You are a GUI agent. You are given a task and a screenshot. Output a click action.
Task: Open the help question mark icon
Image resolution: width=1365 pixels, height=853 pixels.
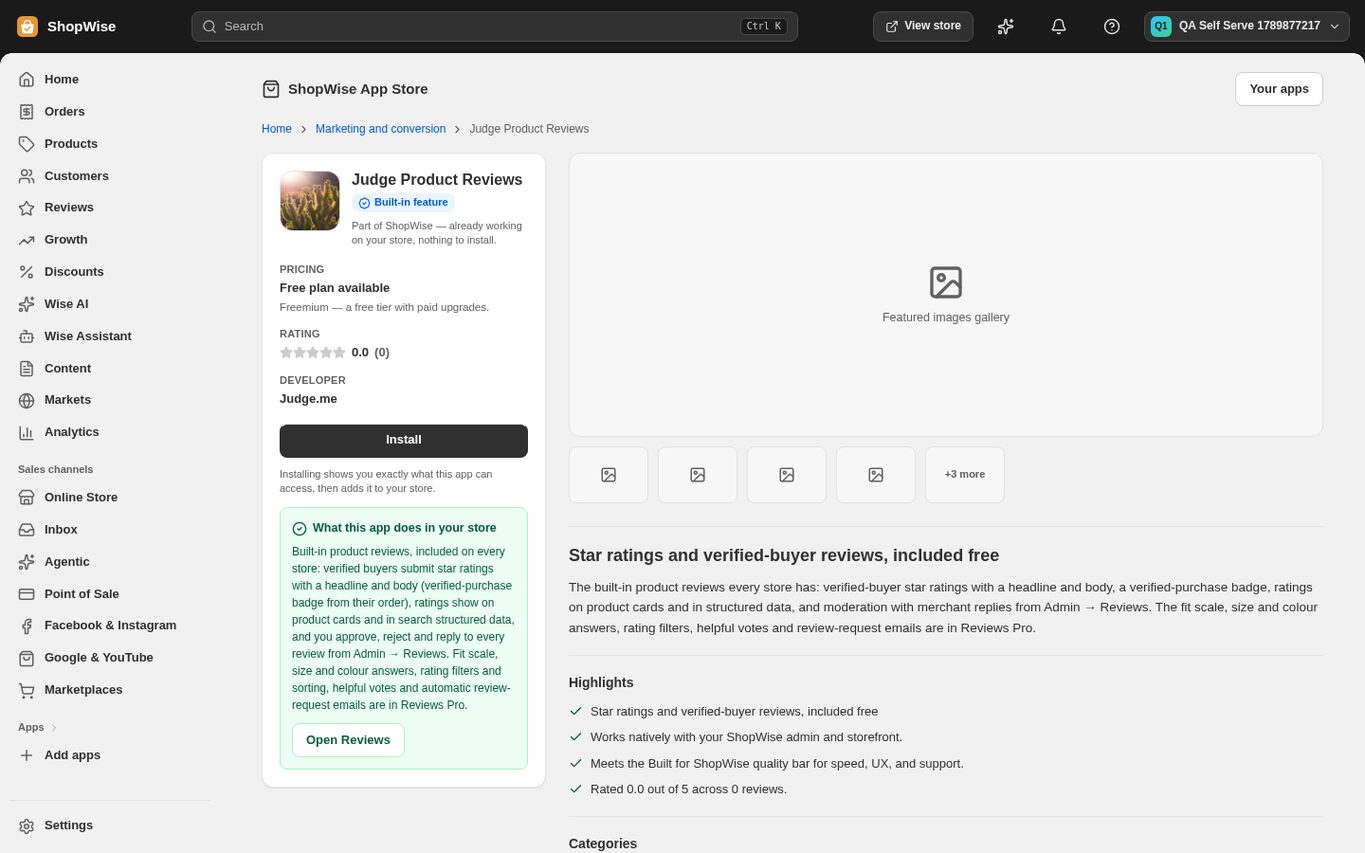(x=1112, y=26)
